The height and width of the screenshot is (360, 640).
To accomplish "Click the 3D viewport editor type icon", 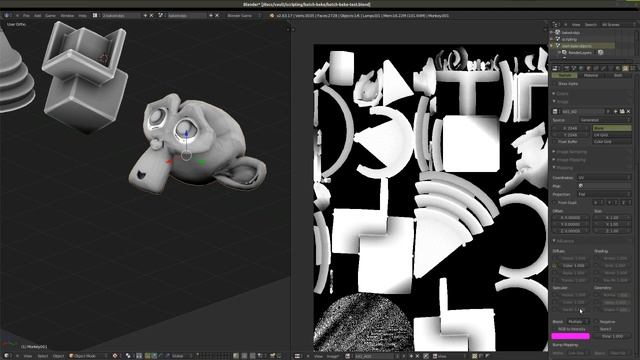I will pyautogui.click(x=7, y=356).
